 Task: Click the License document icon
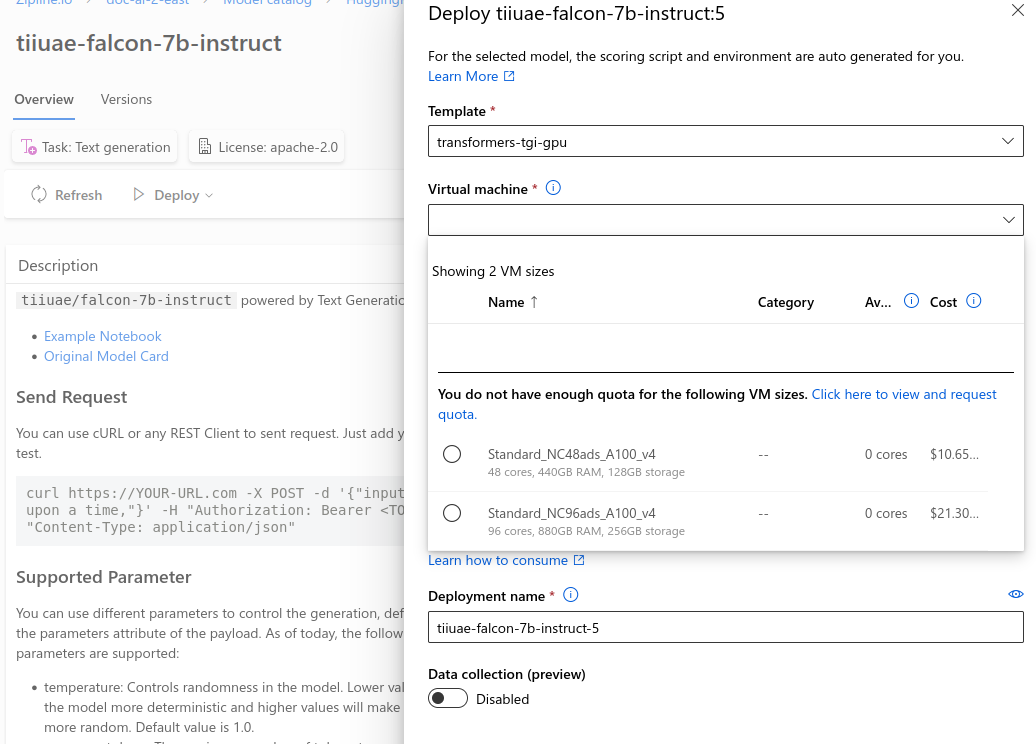(205, 147)
